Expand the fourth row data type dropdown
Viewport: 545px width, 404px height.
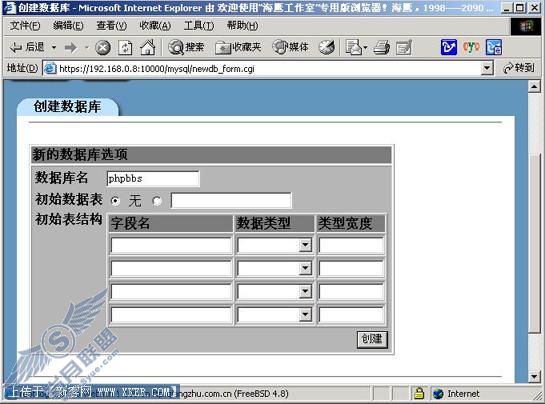(x=305, y=315)
